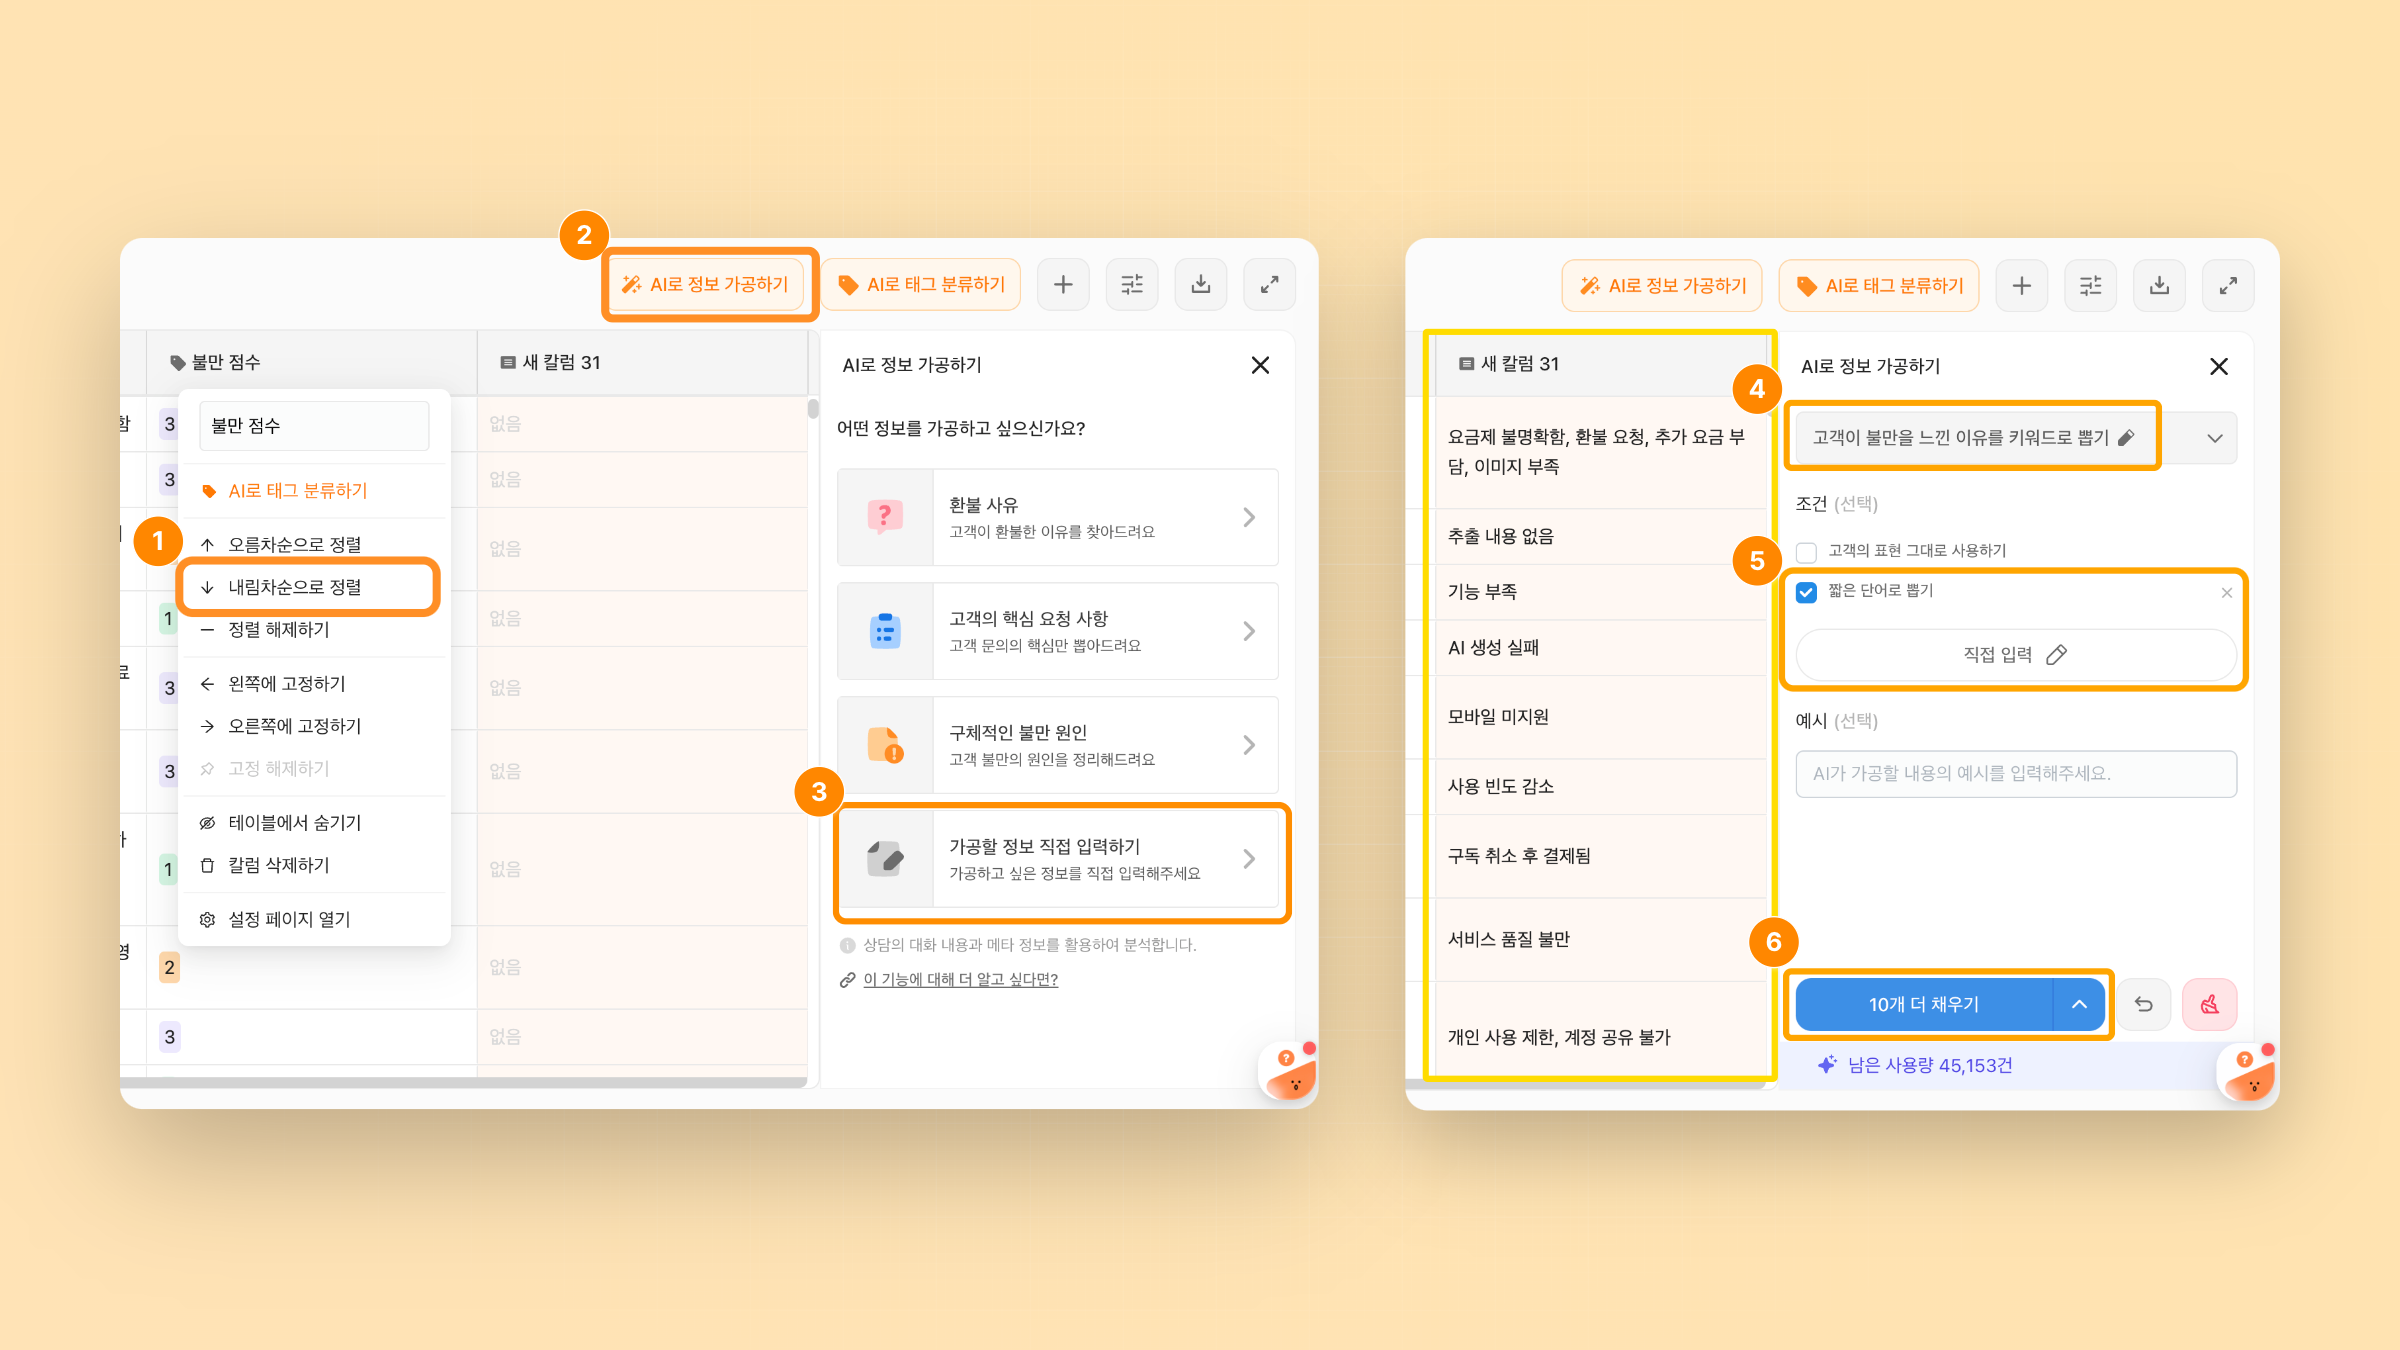Click the undo arrow icon beside fill button
2400x1350 pixels.
click(2144, 1004)
